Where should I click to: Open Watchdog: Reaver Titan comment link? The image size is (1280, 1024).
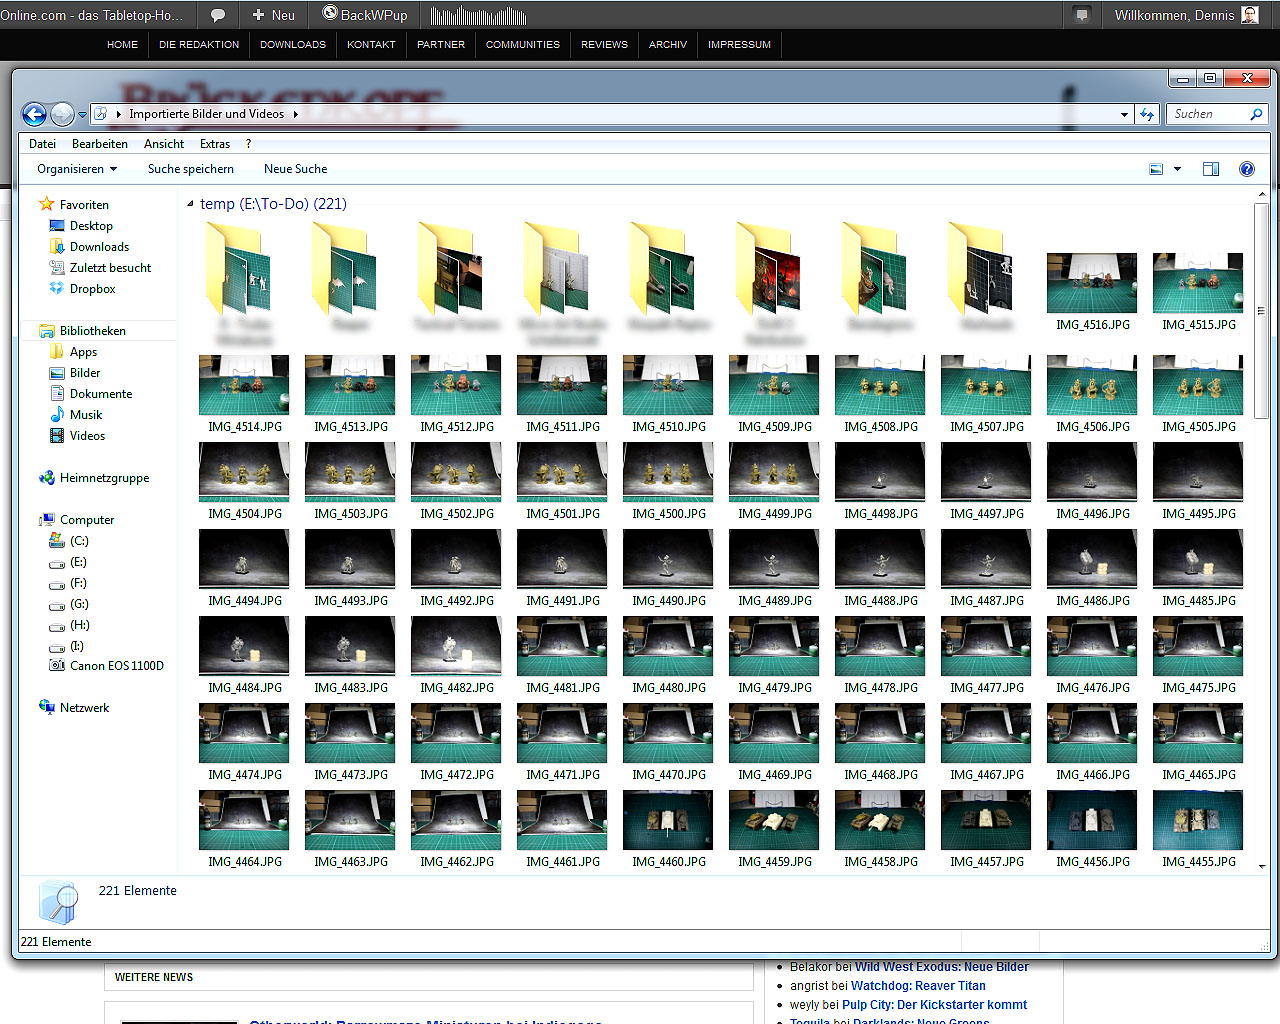point(918,986)
